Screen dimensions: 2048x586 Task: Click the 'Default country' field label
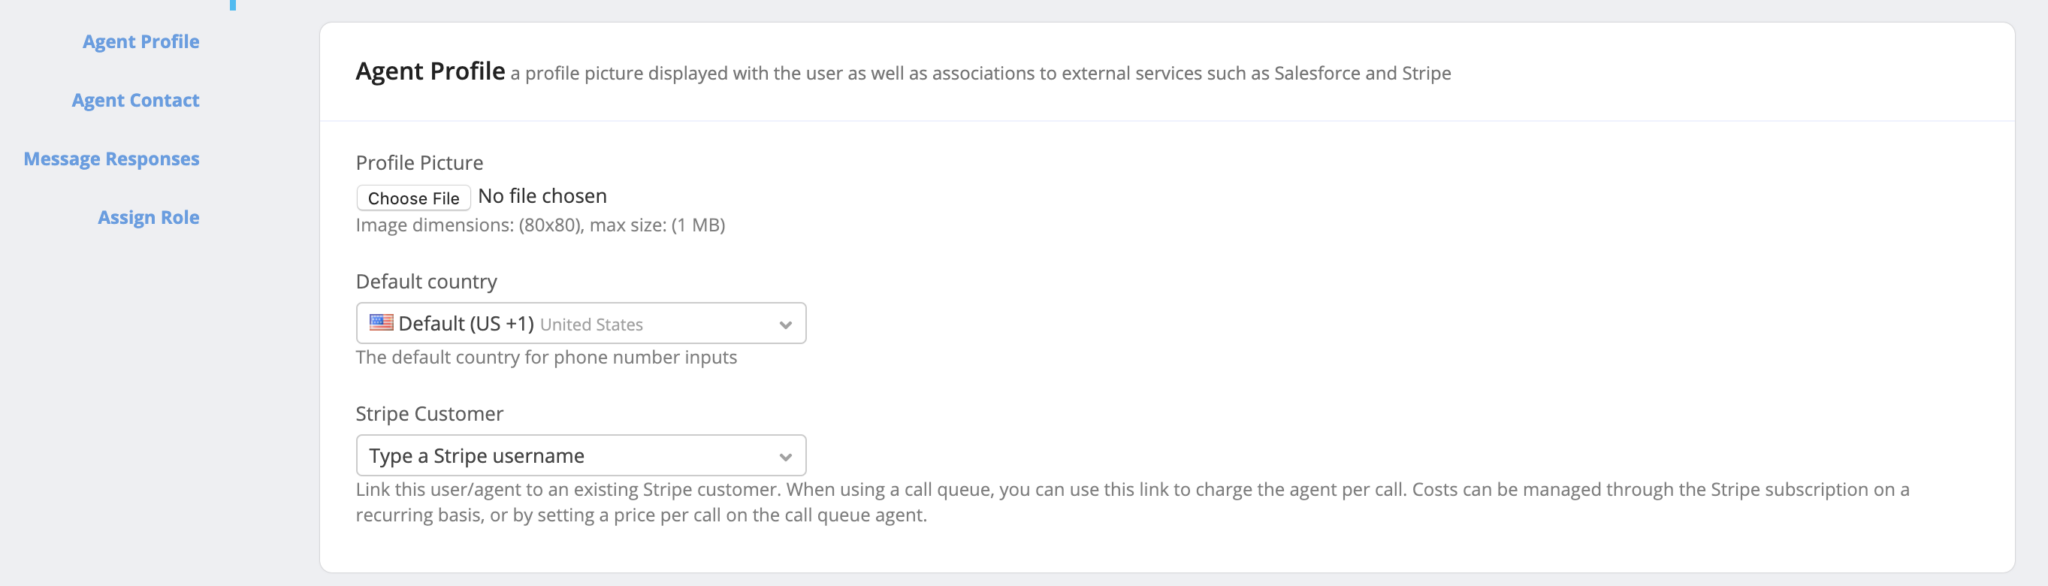[x=426, y=282]
